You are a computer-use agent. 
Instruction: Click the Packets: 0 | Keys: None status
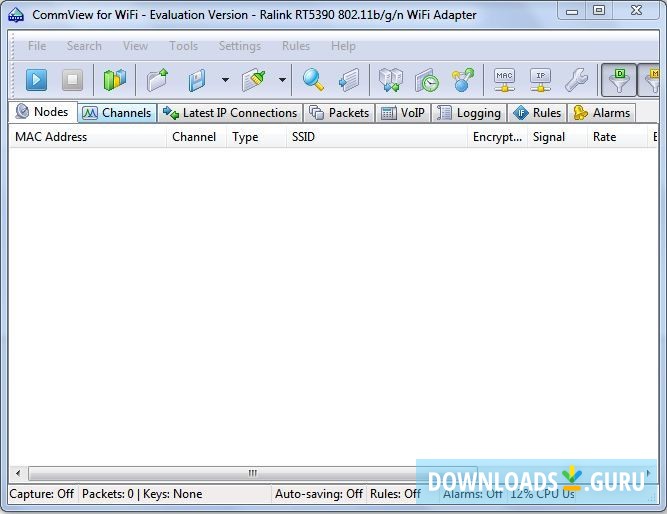(x=174, y=494)
